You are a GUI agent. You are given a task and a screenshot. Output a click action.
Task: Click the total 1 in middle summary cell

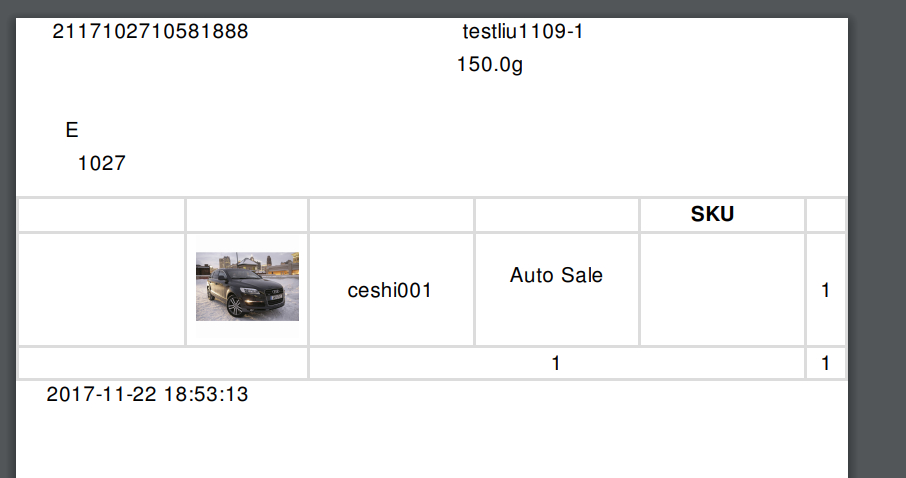[556, 363]
